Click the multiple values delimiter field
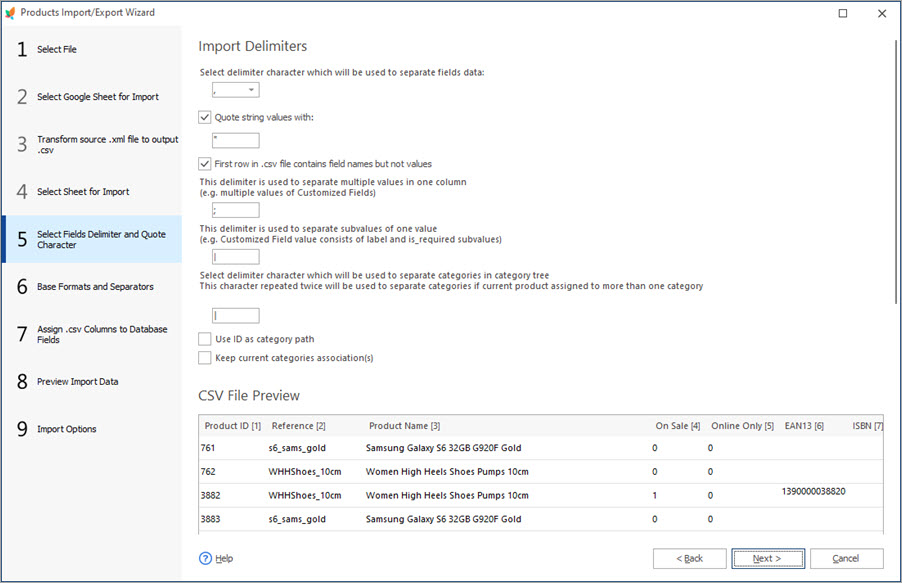Screen dimensions: 902x583 tap(236, 210)
